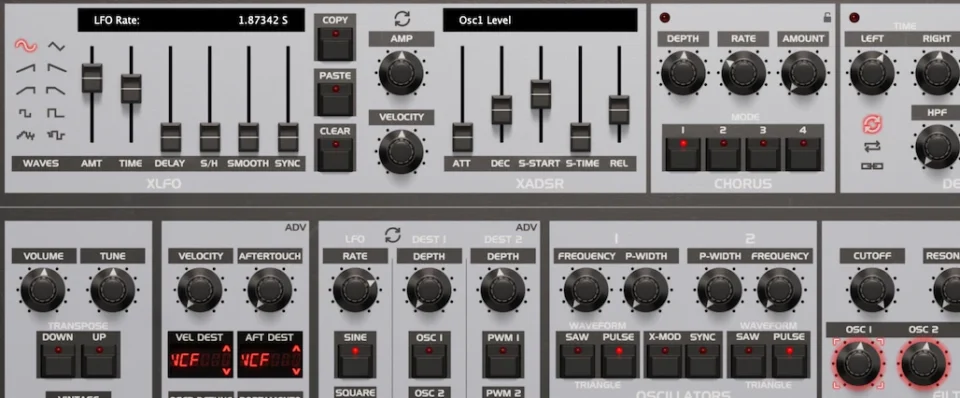Viewport: 960px width, 398px height.
Task: Toggle the DEST 1 OSC 1 button
Action: click(x=429, y=361)
